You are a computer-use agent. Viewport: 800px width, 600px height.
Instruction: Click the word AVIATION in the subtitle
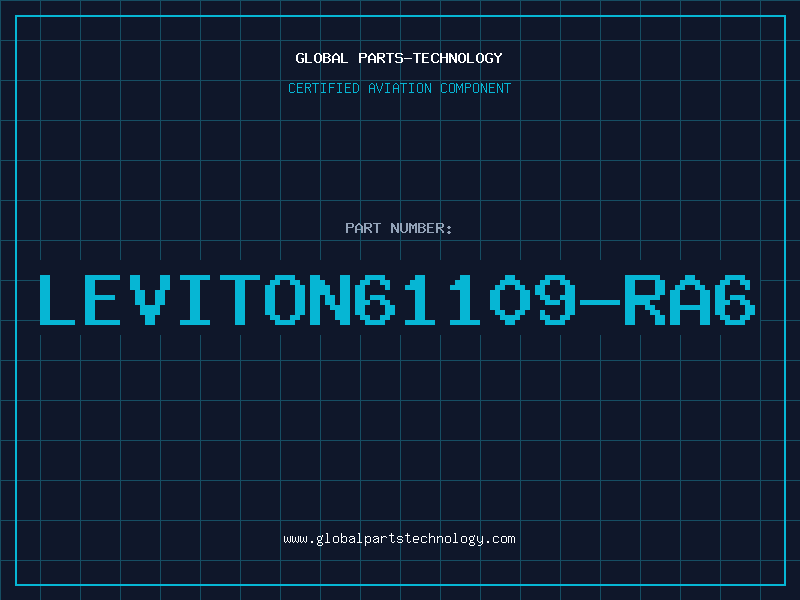[400, 88]
